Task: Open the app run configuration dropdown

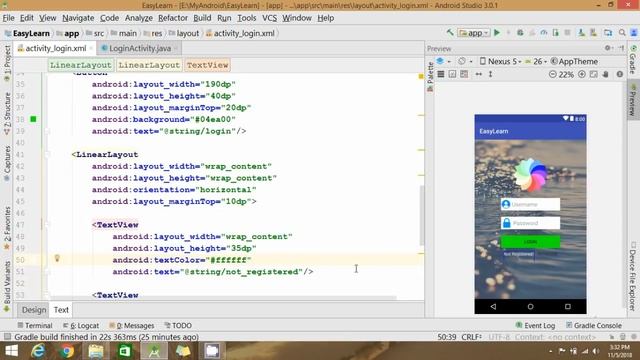Action: 474,33
